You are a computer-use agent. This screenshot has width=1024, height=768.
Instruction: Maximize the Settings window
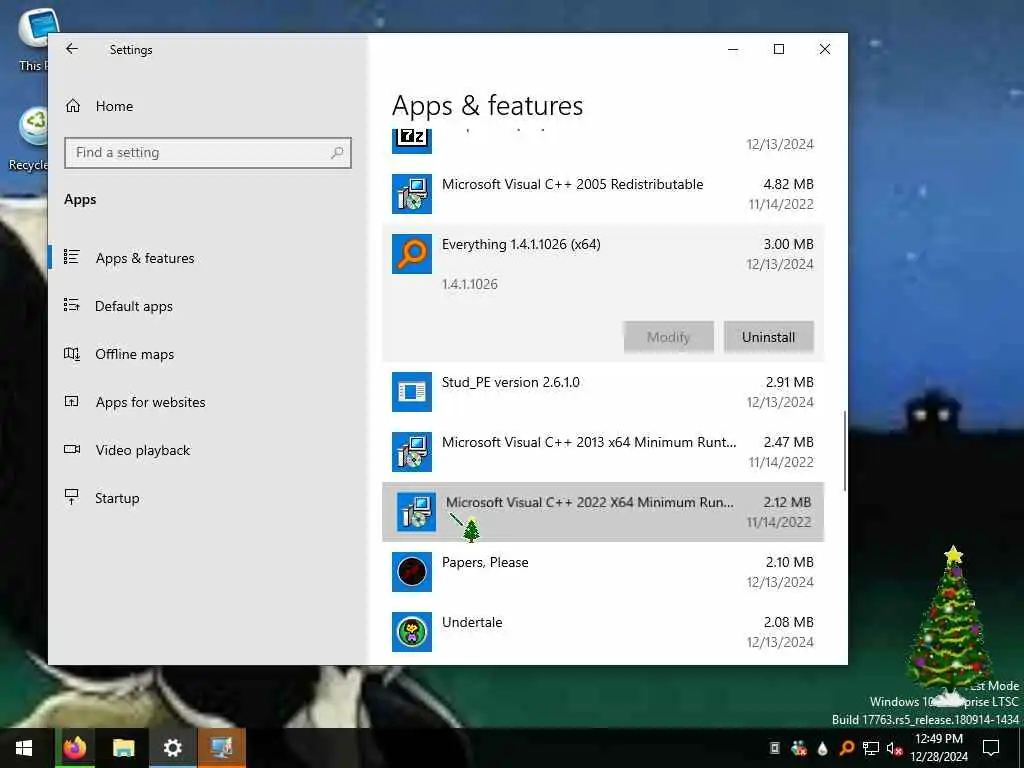click(x=778, y=49)
